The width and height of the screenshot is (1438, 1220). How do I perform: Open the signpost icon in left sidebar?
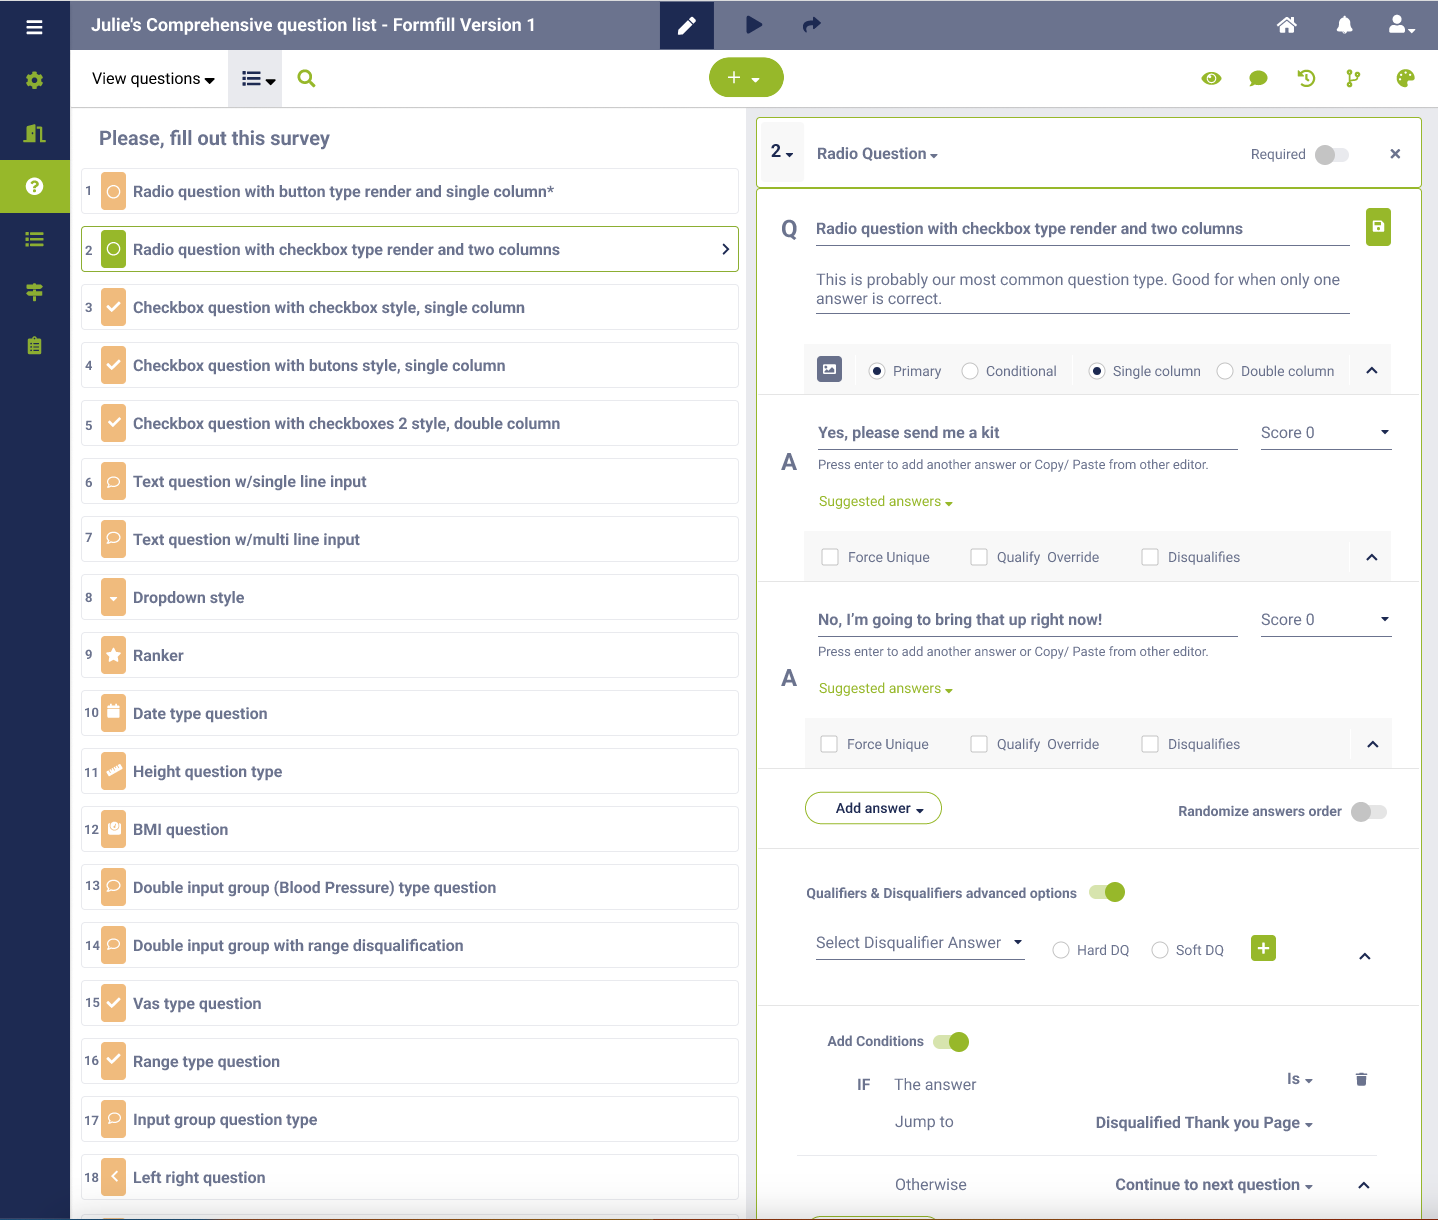[x=34, y=292]
